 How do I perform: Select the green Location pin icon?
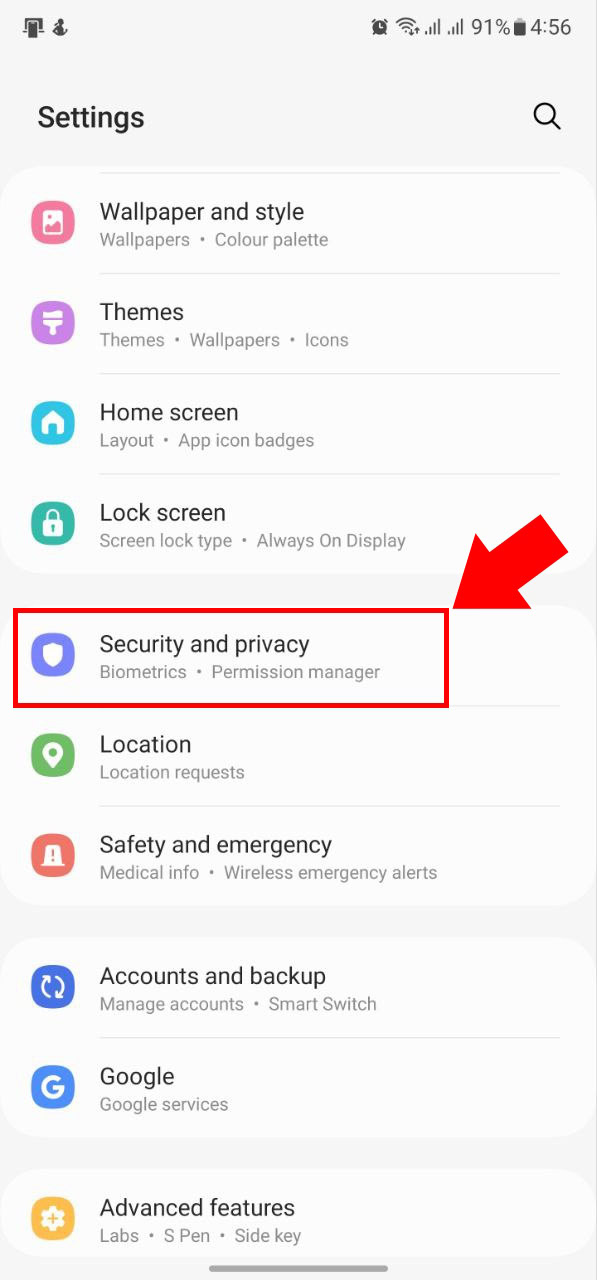(53, 756)
